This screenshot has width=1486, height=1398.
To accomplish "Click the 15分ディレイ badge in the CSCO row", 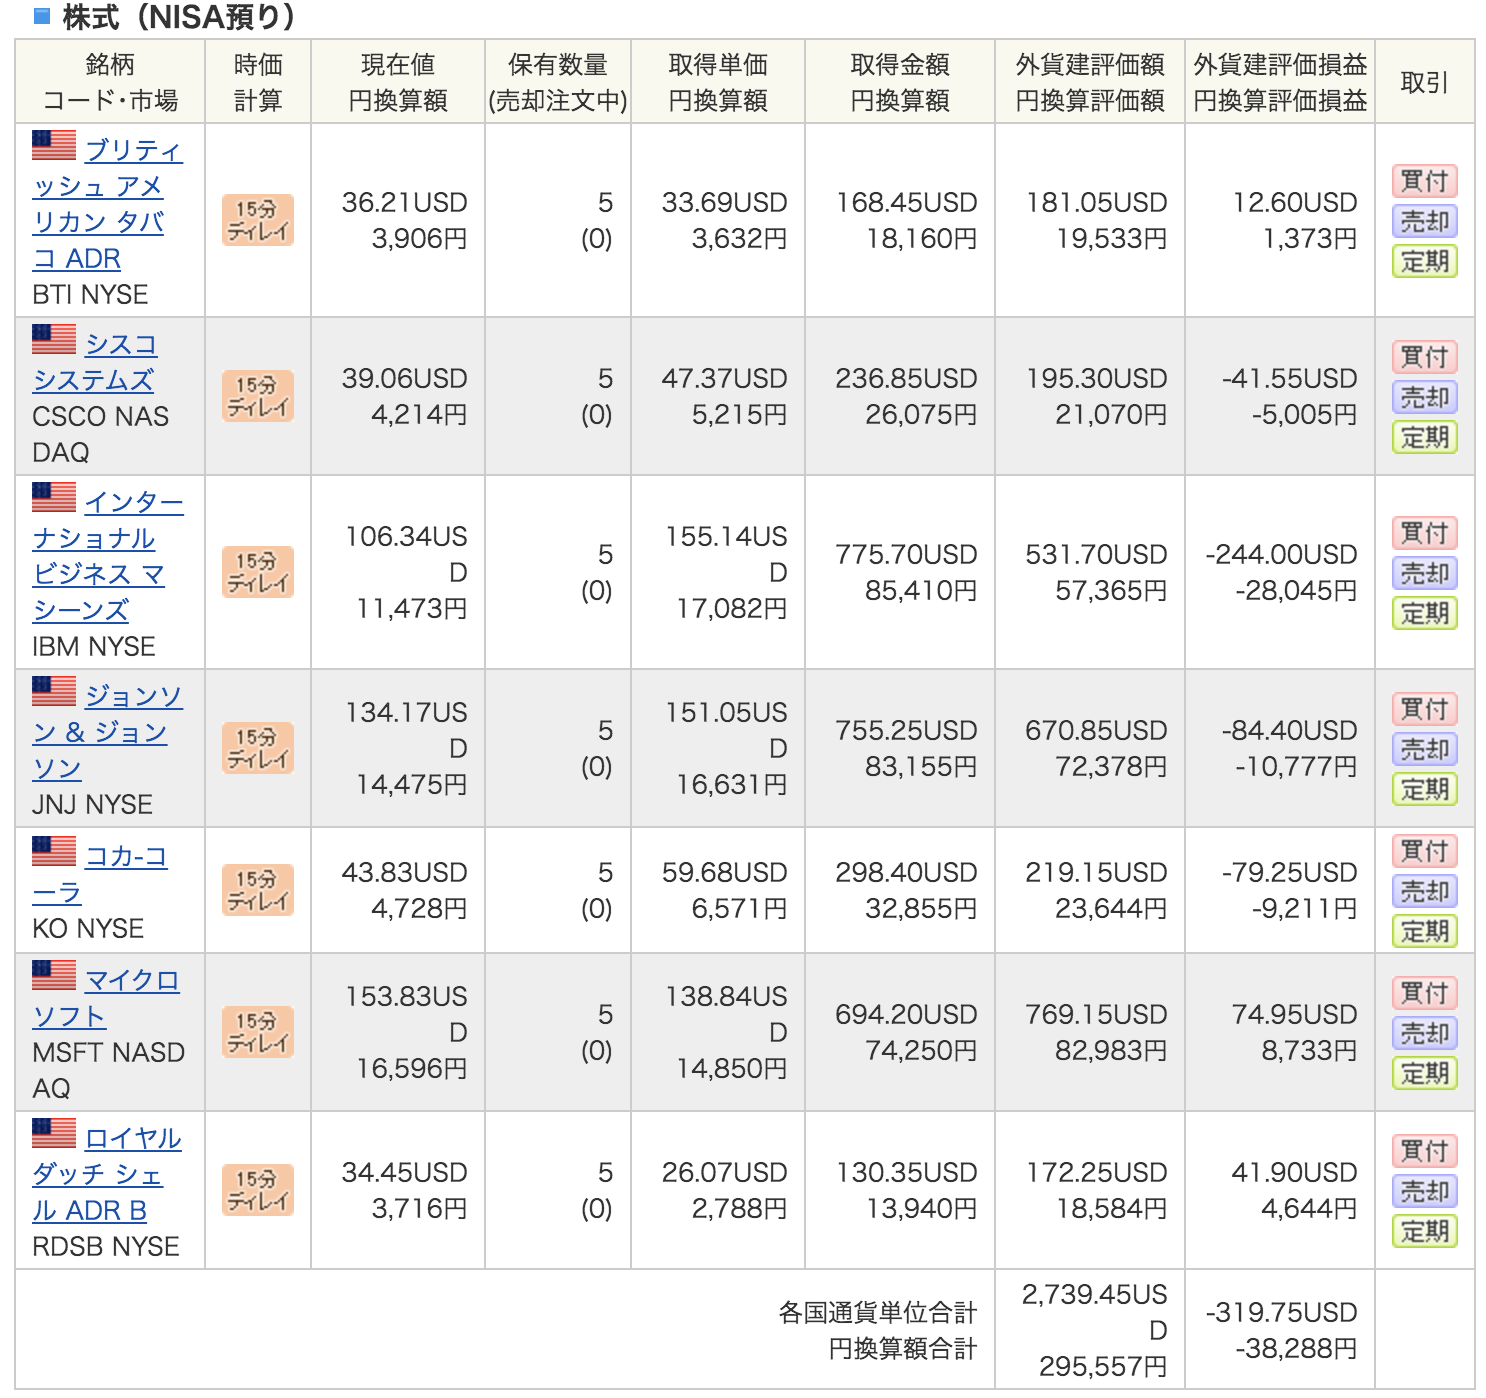I will 258,396.
